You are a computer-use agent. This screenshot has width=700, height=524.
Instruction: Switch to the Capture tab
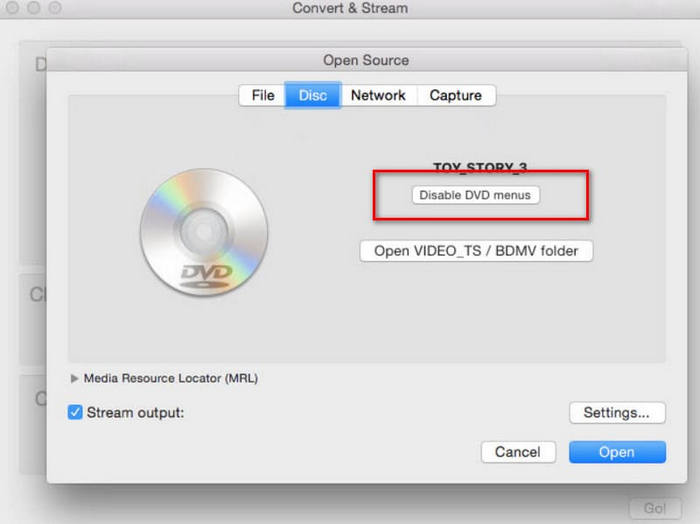tap(456, 95)
